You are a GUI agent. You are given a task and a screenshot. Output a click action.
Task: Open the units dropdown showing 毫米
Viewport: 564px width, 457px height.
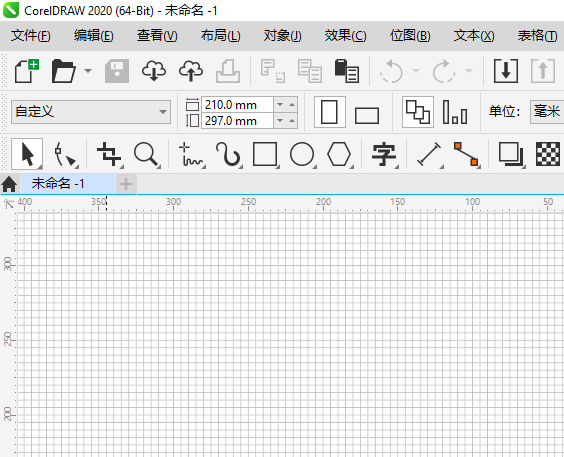coord(547,112)
